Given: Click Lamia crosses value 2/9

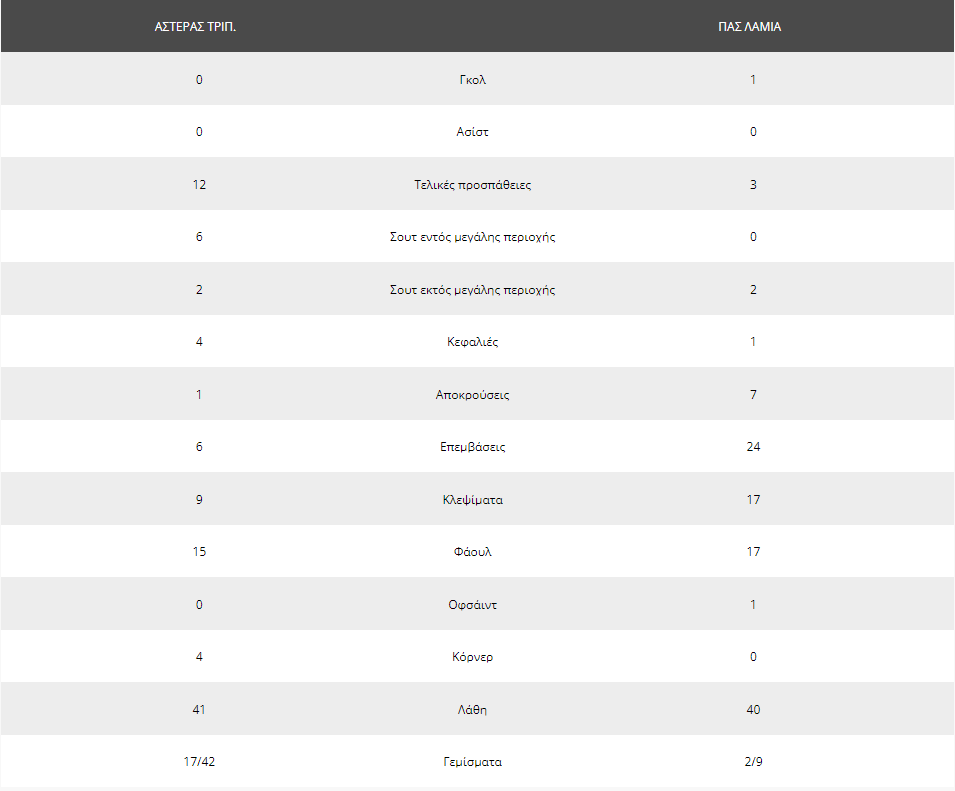Looking at the screenshot, I should click(753, 762).
